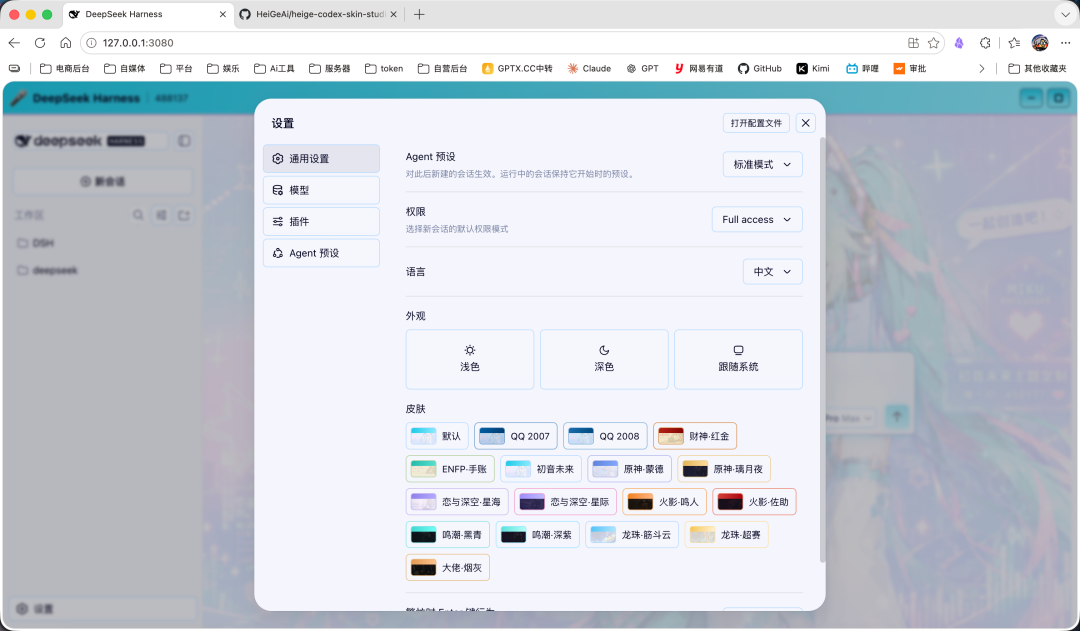Click the 打开配置文件 button
The height and width of the screenshot is (631, 1080).
click(756, 123)
